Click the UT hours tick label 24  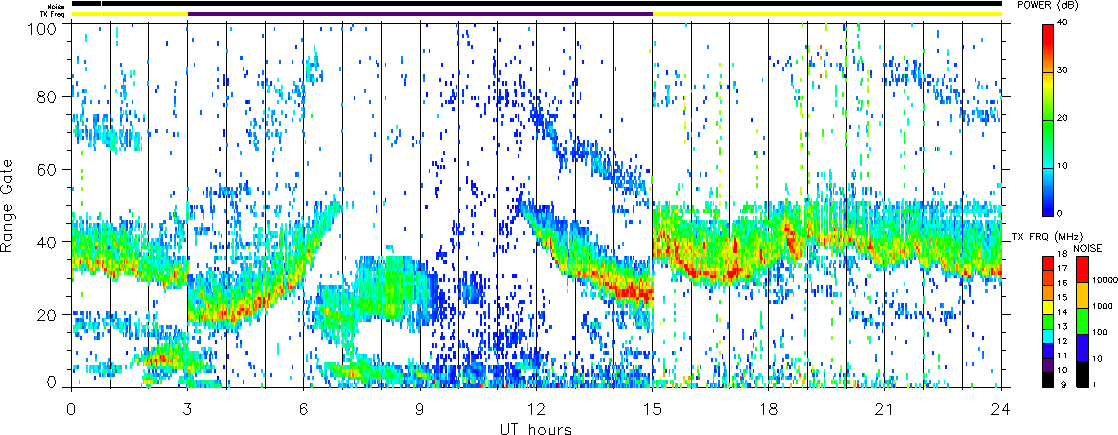1001,409
